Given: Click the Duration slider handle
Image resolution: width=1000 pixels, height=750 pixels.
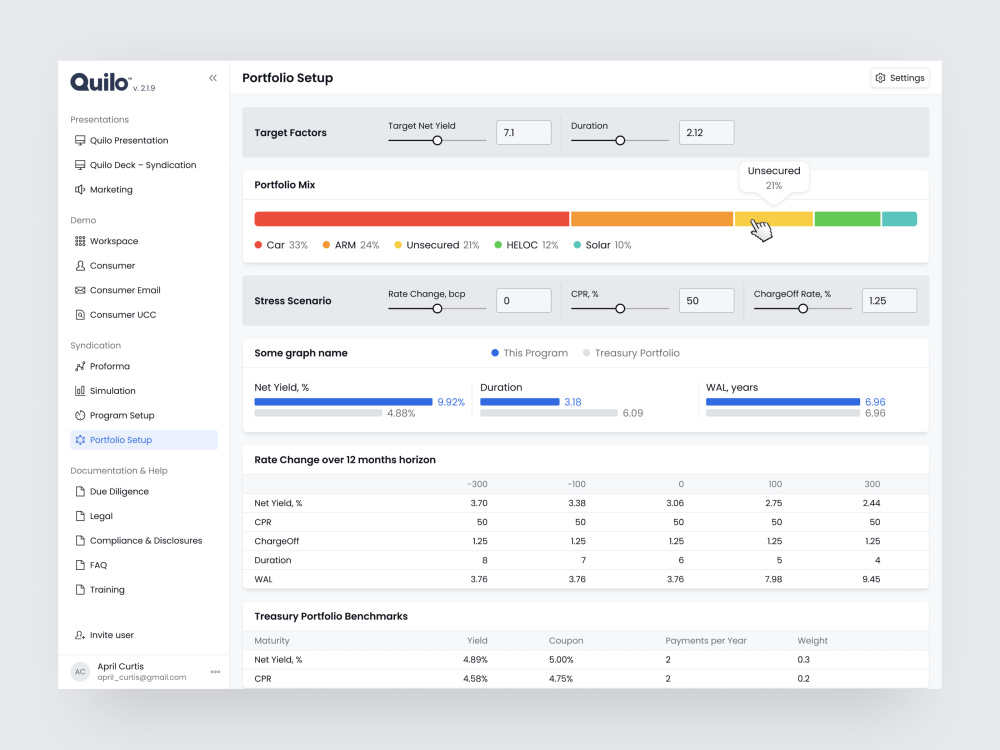Looking at the screenshot, I should [x=620, y=140].
